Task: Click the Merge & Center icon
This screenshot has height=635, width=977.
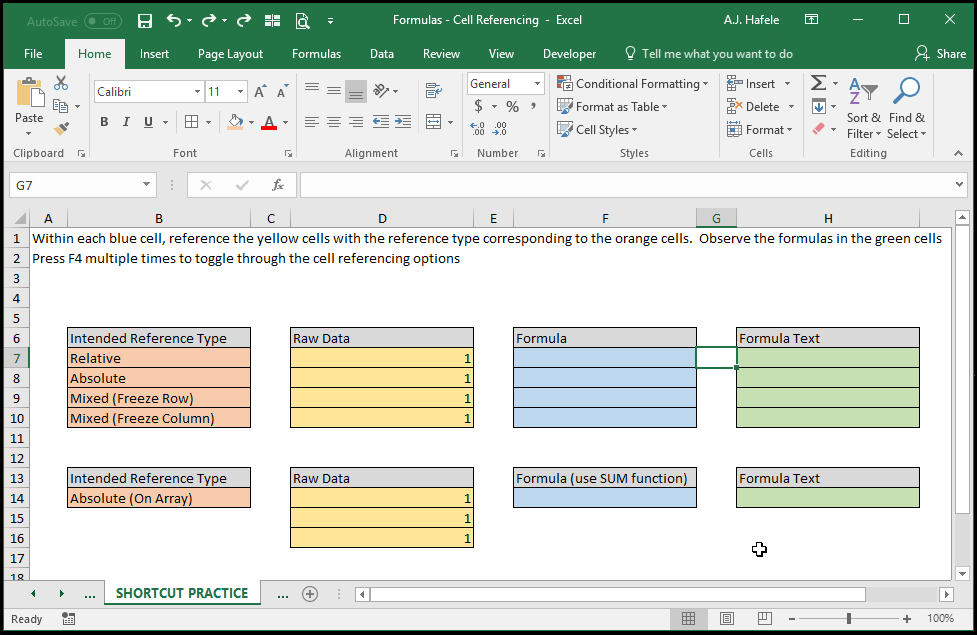Action: [x=434, y=122]
